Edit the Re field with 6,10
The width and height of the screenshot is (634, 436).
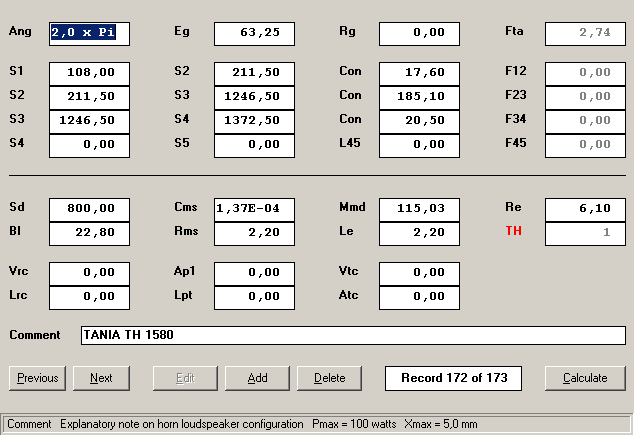click(585, 210)
